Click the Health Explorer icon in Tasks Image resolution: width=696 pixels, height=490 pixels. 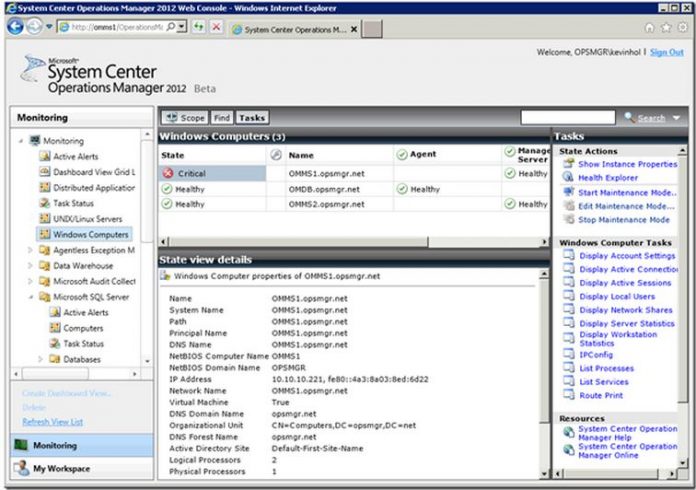(567, 177)
